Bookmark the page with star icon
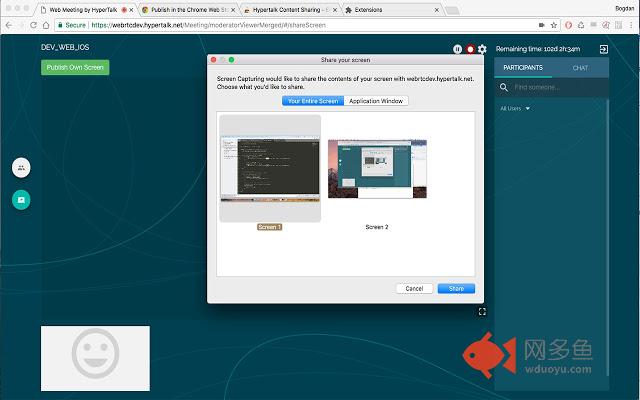This screenshot has height=400, width=640. [x=553, y=25]
